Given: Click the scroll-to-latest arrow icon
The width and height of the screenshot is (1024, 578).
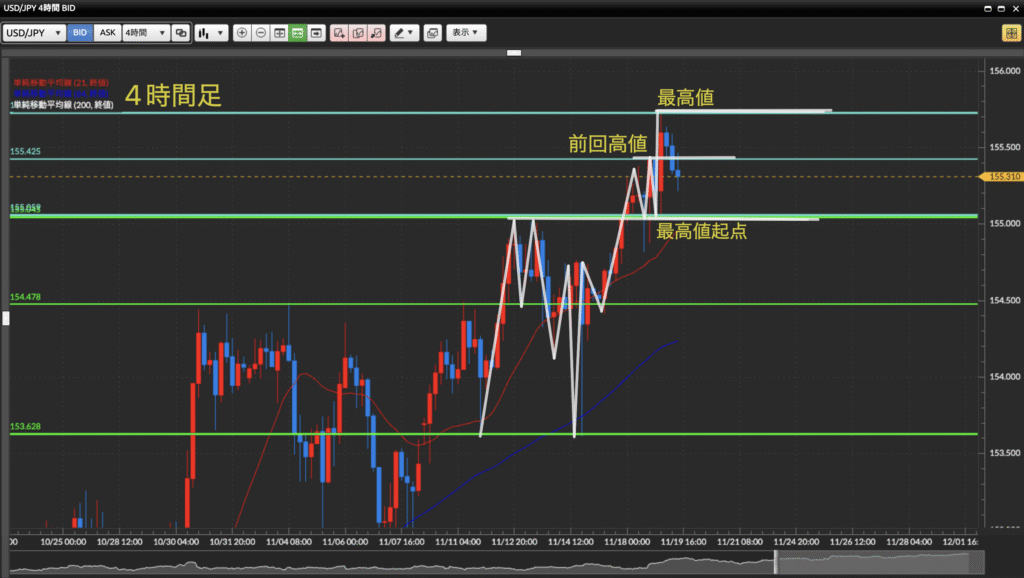Looking at the screenshot, I should tap(316, 33).
